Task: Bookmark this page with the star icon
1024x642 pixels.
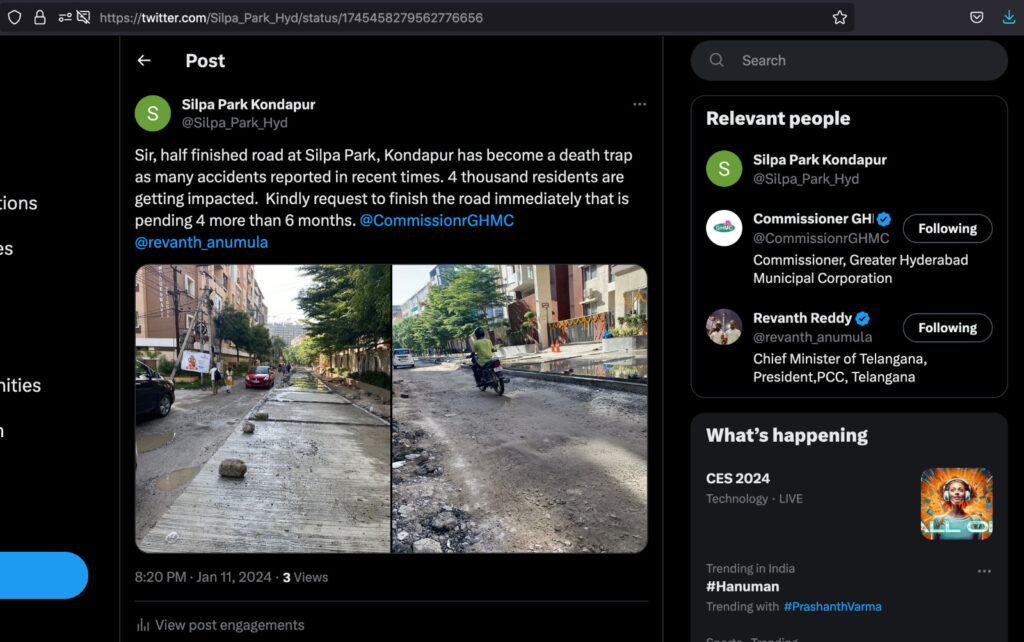Action: tap(840, 18)
